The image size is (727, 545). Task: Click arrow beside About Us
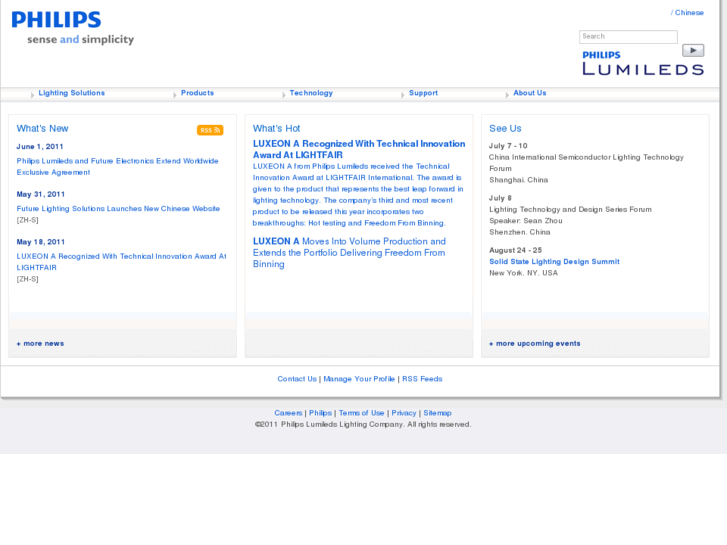coord(507,95)
